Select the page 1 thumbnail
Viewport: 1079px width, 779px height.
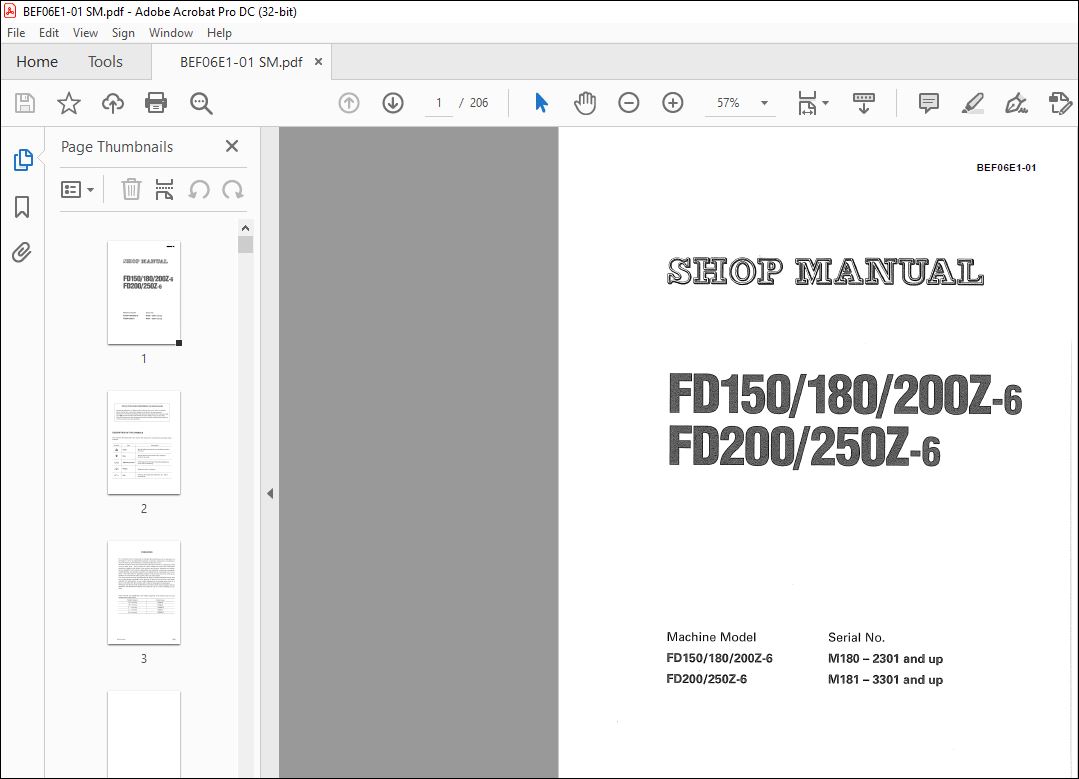[x=144, y=292]
